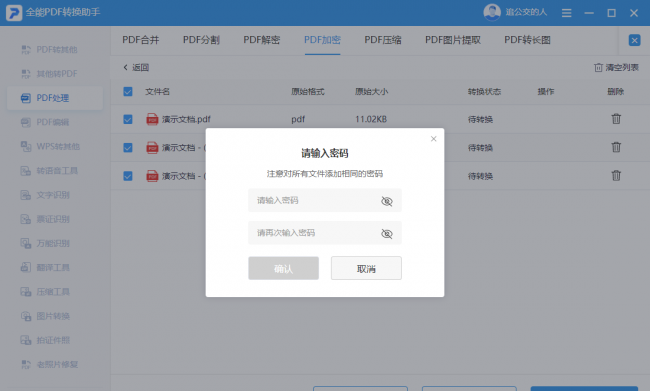Viewport: 650px width, 391px height.
Task: Click trash icon of the last file row
Action: 616,175
